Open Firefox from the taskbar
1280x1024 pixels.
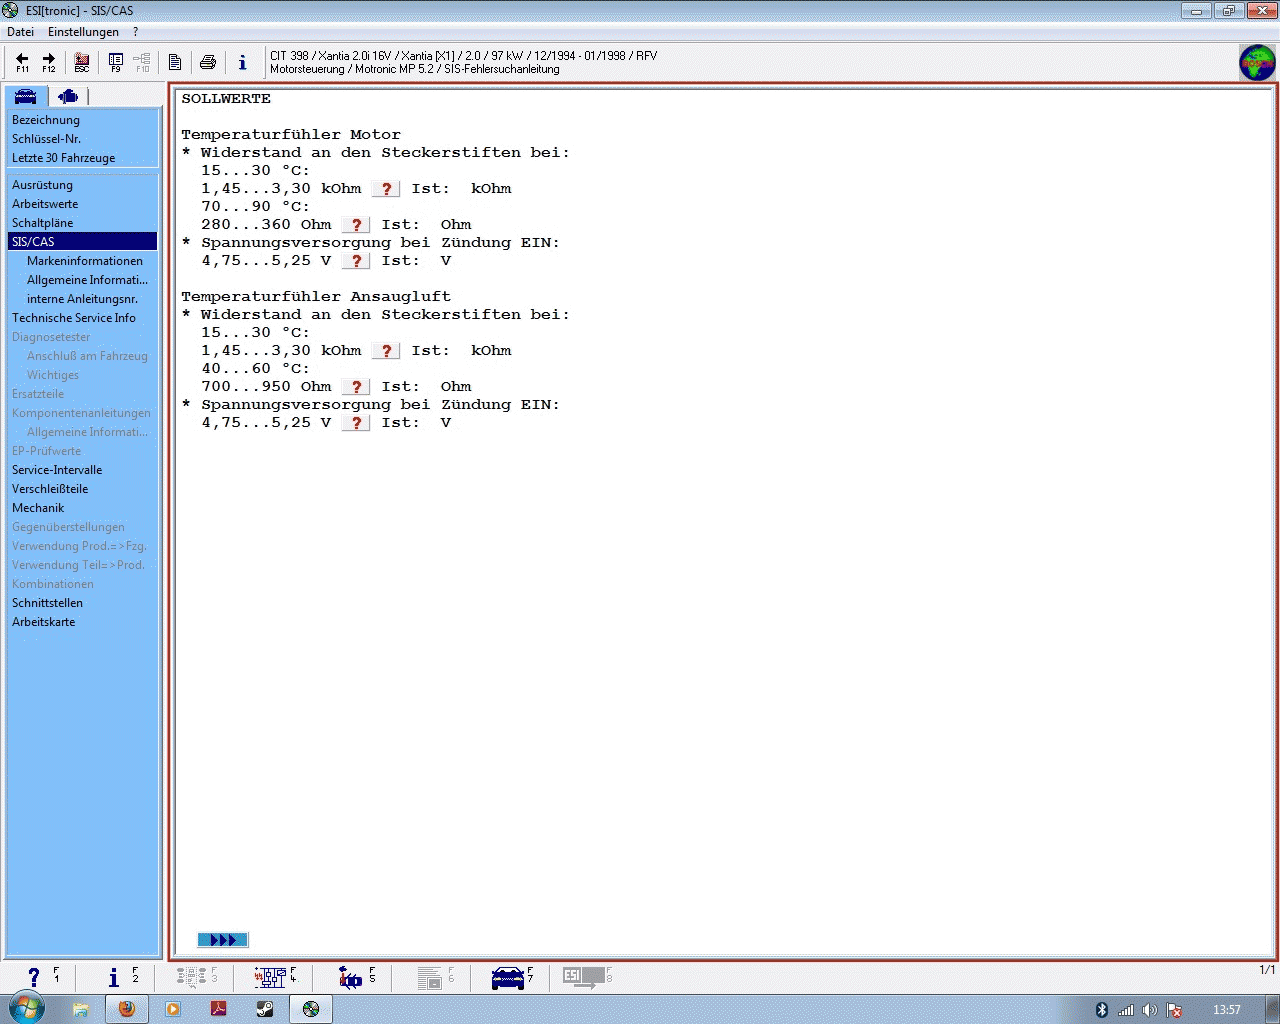pos(127,1009)
